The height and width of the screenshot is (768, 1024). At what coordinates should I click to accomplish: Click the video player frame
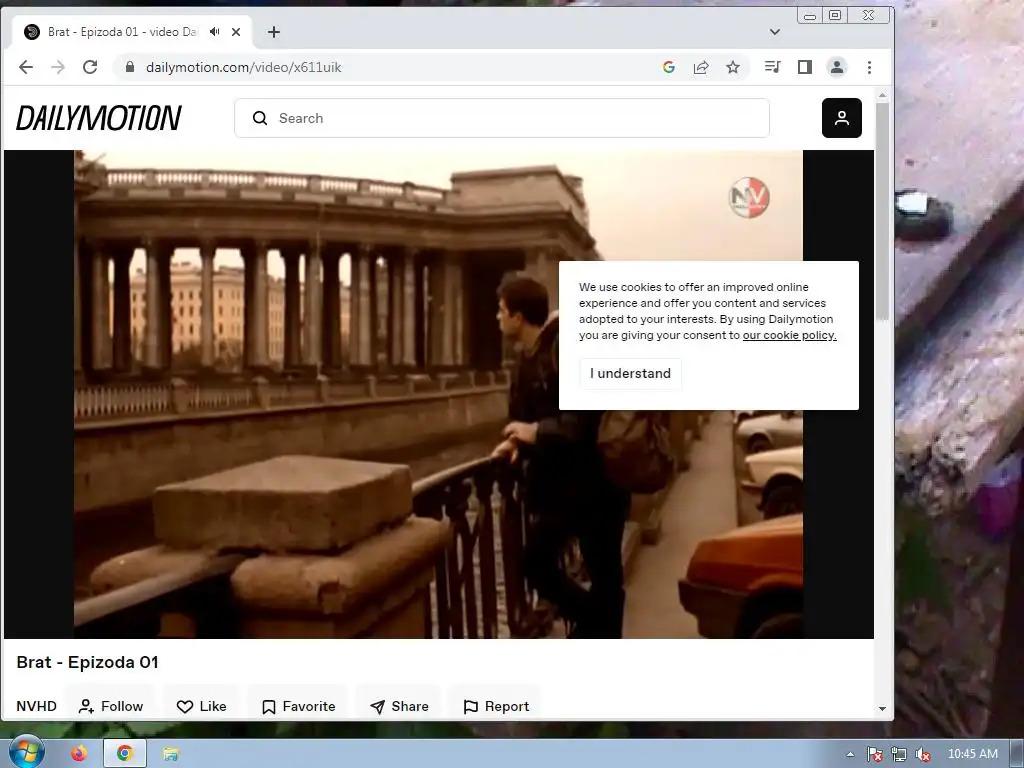(438, 394)
